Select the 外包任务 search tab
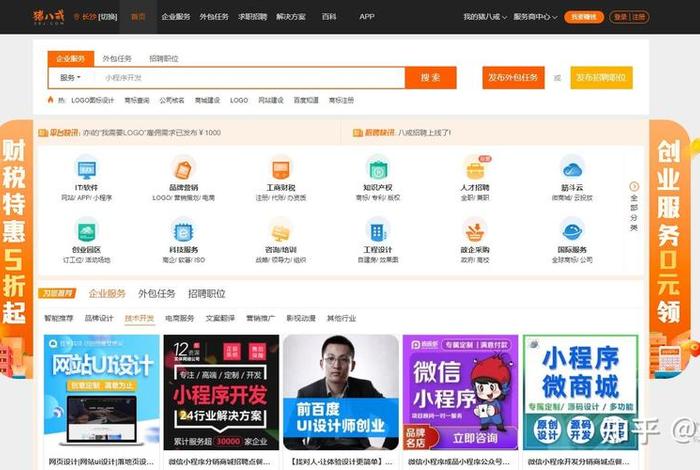 pyautogui.click(x=117, y=58)
